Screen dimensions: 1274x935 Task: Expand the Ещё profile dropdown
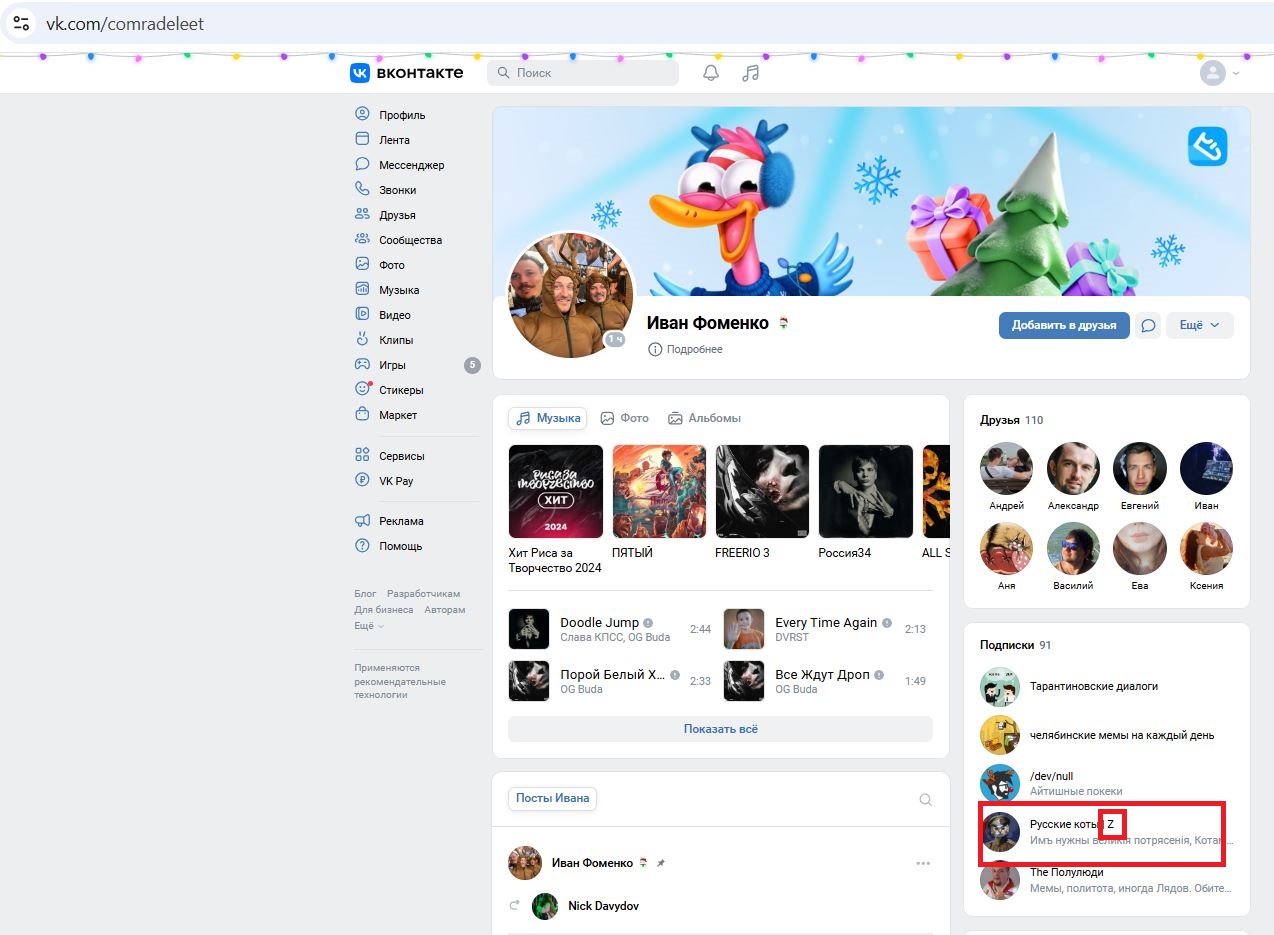(x=1200, y=325)
